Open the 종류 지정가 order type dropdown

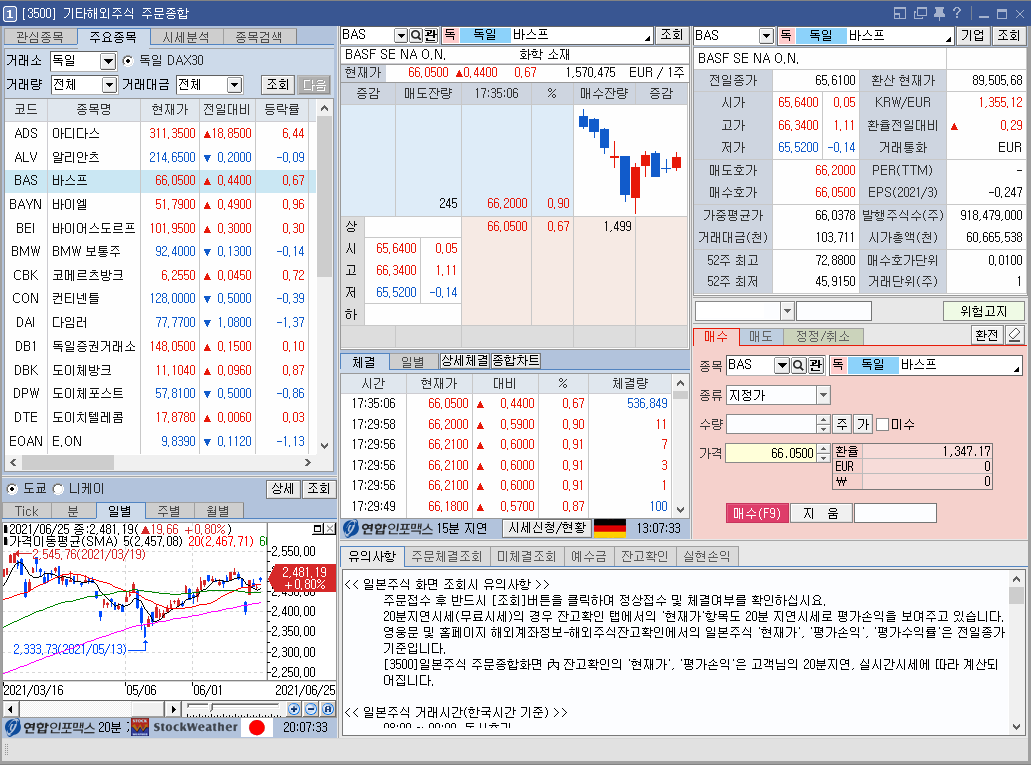tap(823, 395)
